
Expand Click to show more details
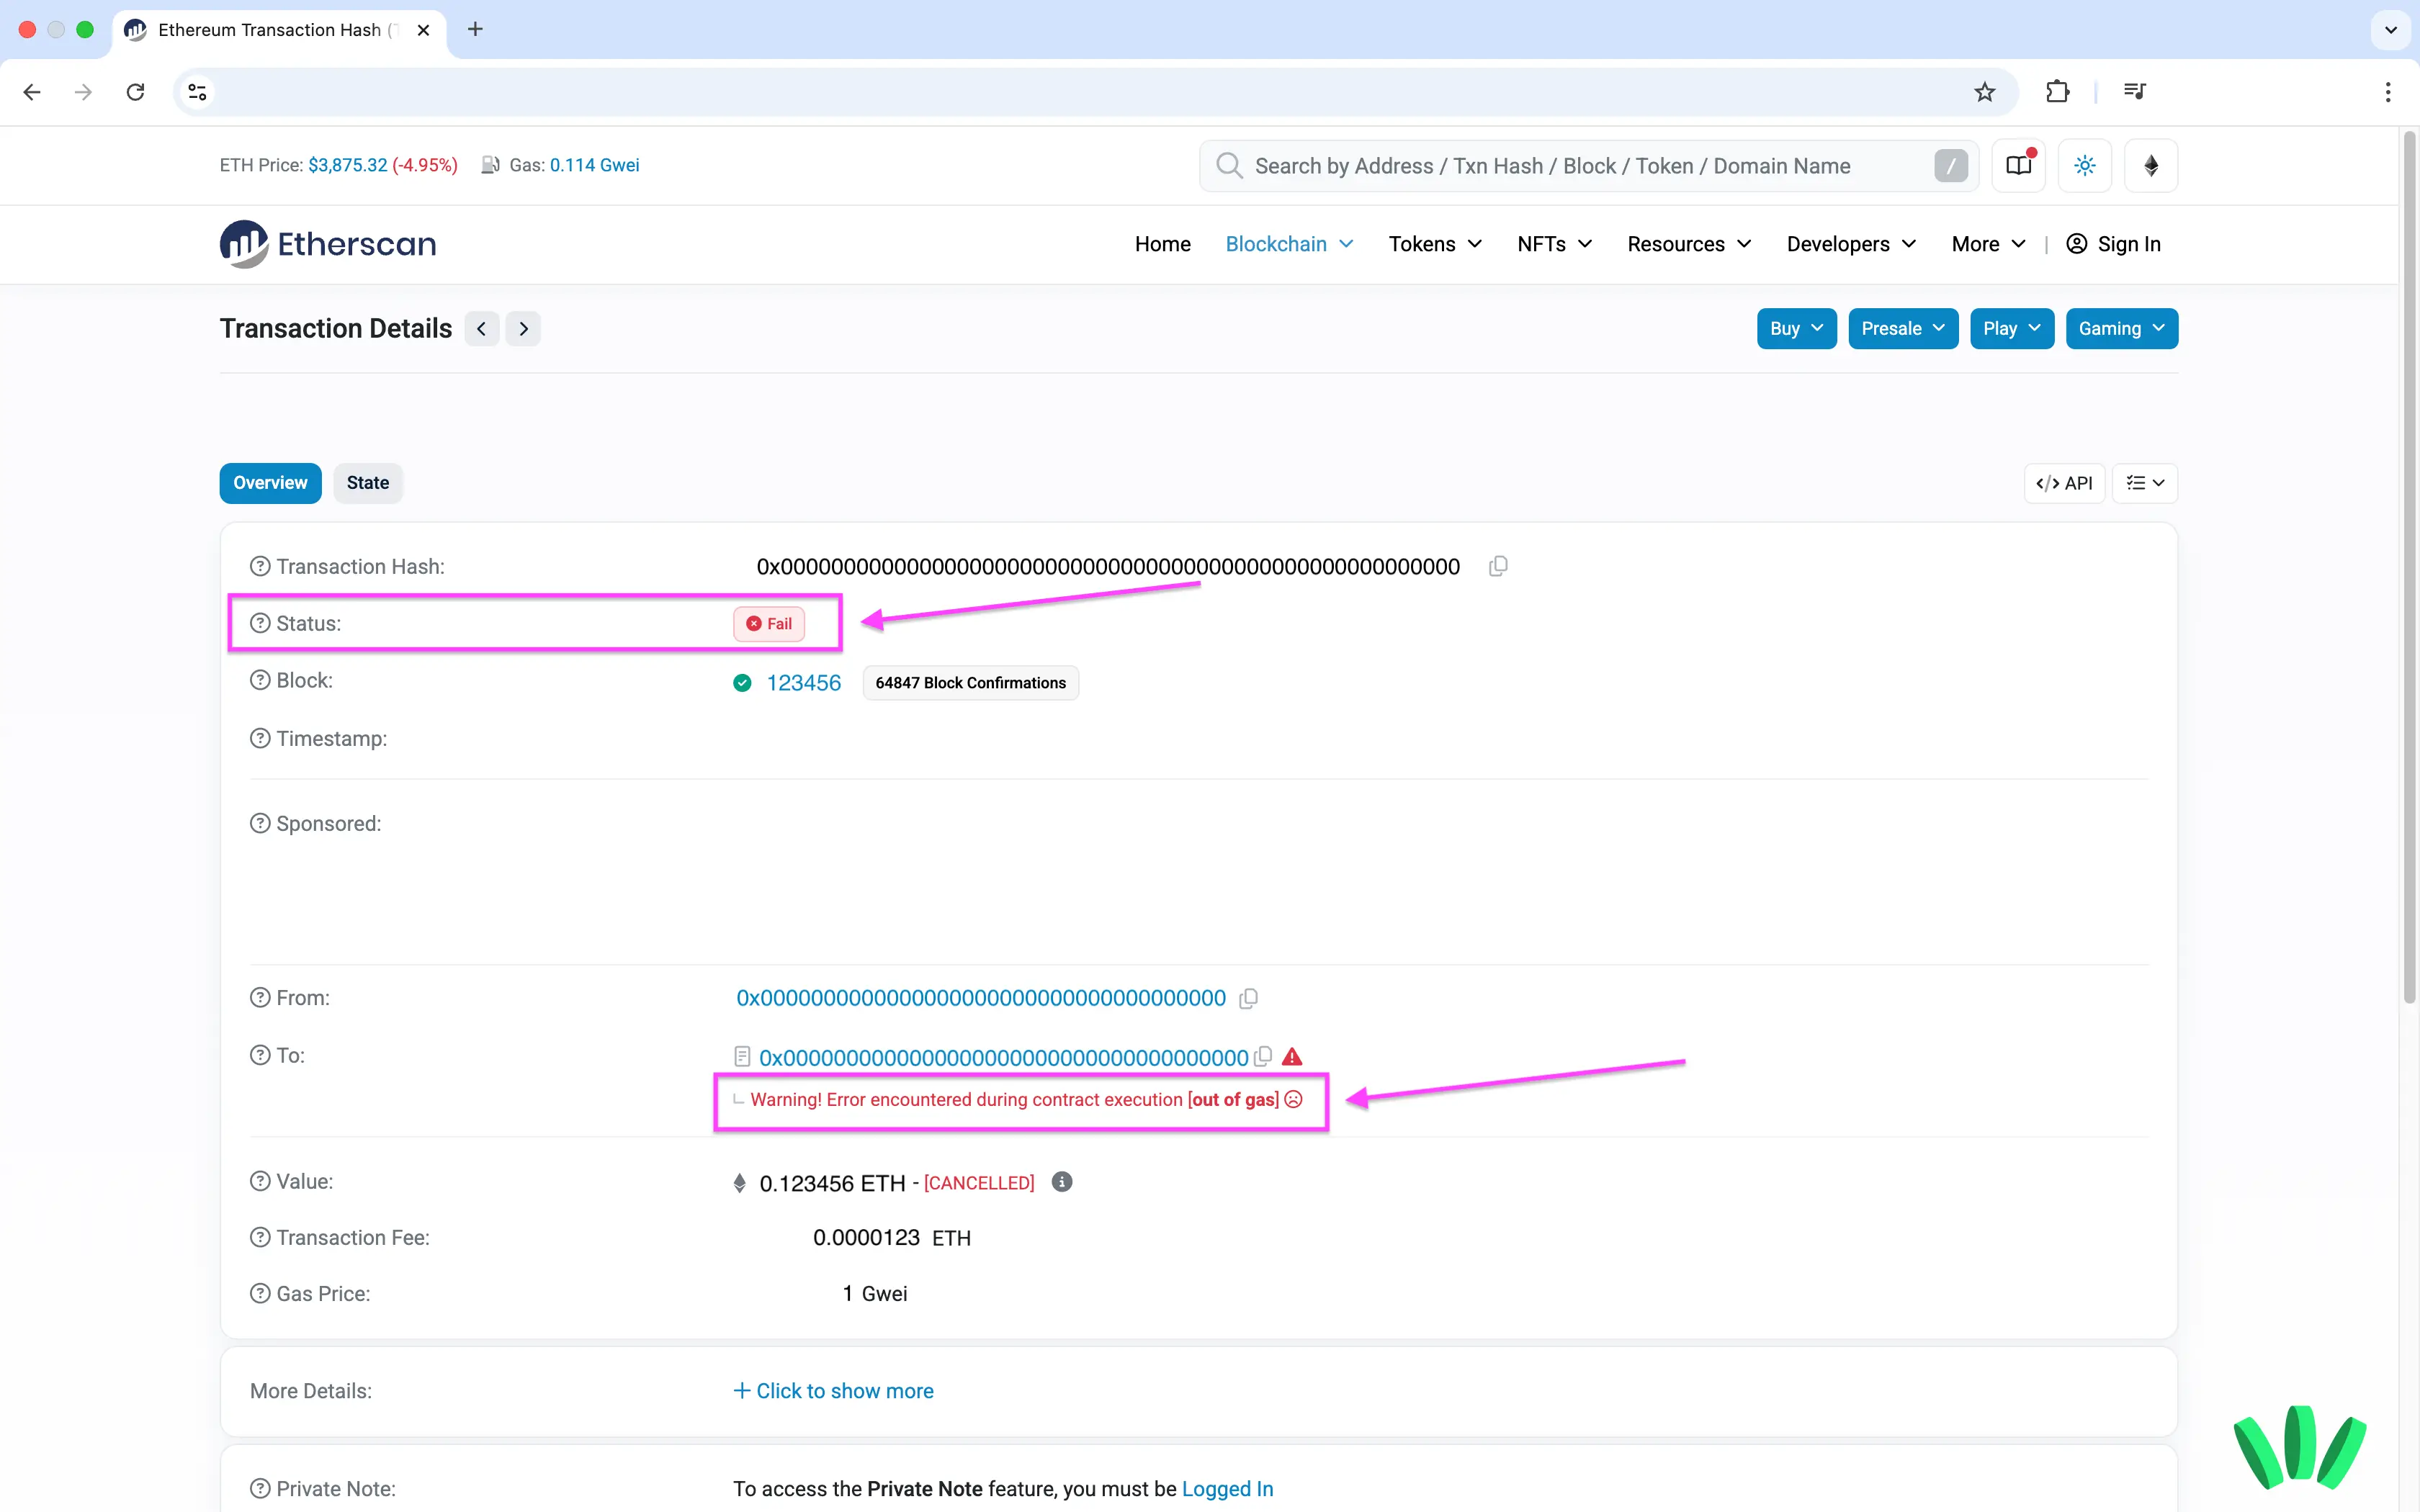click(833, 1391)
